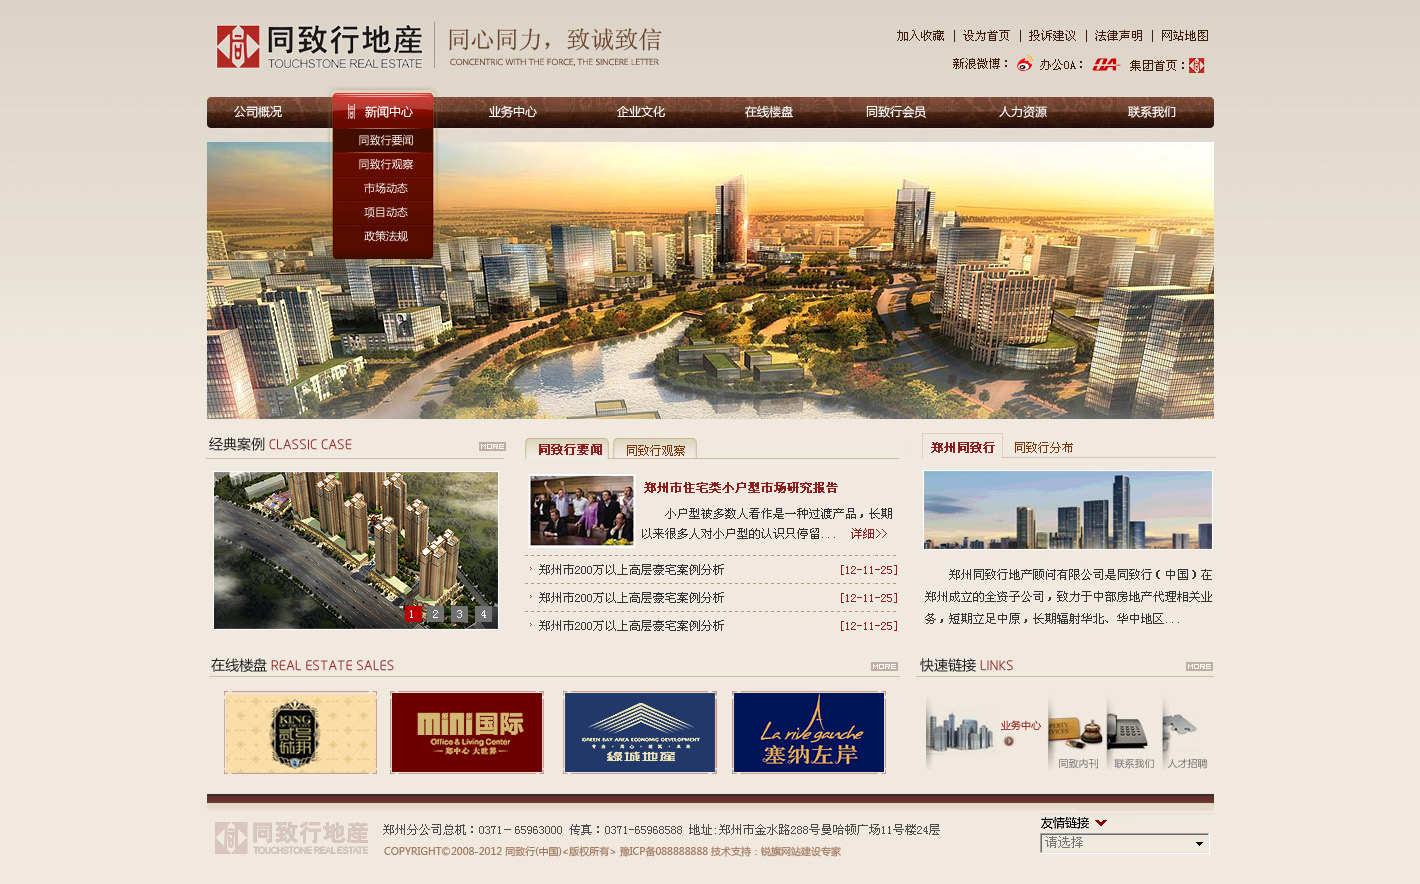Open the 联系我们 nav menu
The height and width of the screenshot is (884, 1420).
(x=1152, y=112)
